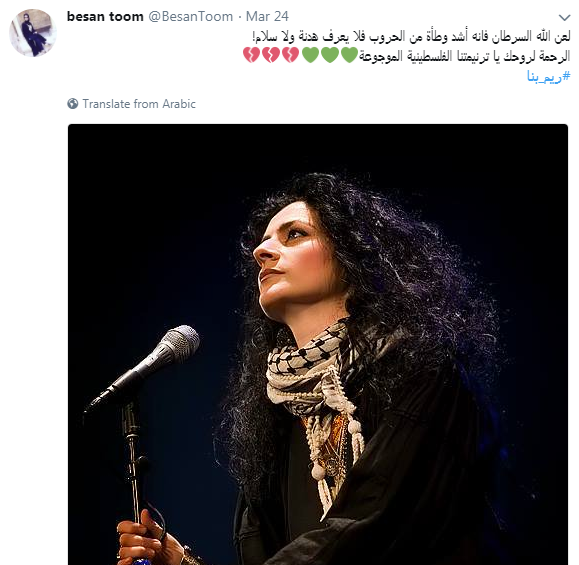Click the globe icon beside Translate
Viewport: 579px width, 565px height.
pyautogui.click(x=73, y=104)
